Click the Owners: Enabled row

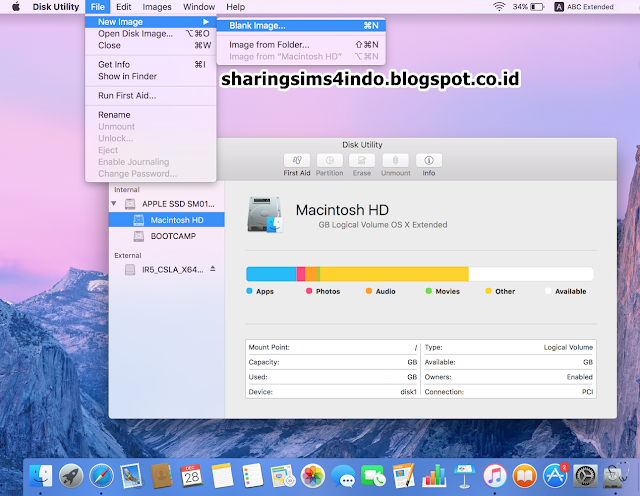(509, 377)
